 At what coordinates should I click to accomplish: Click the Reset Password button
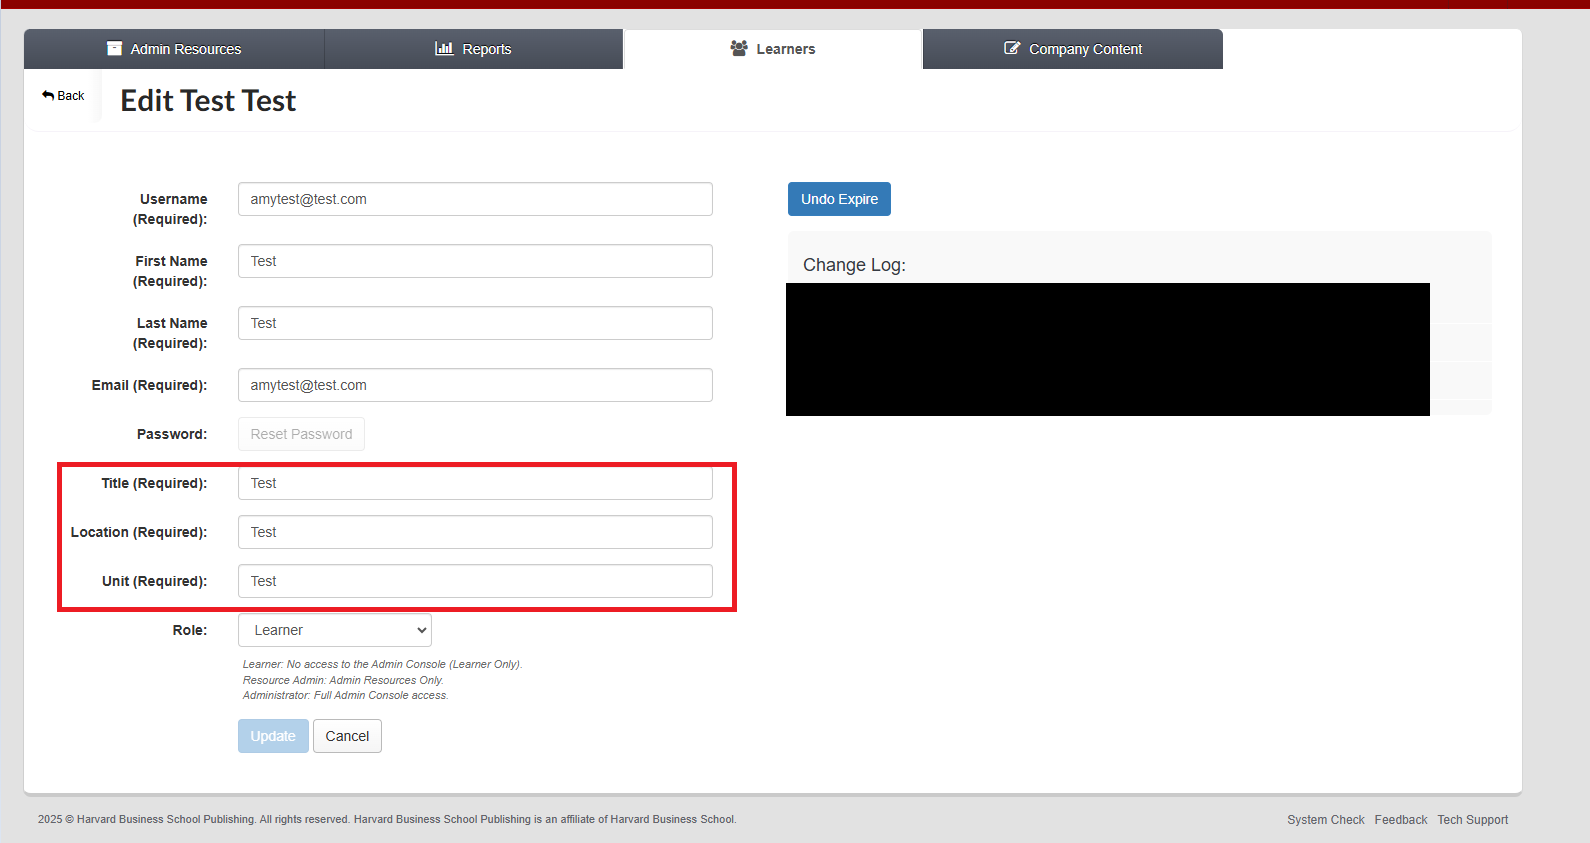[x=301, y=434]
